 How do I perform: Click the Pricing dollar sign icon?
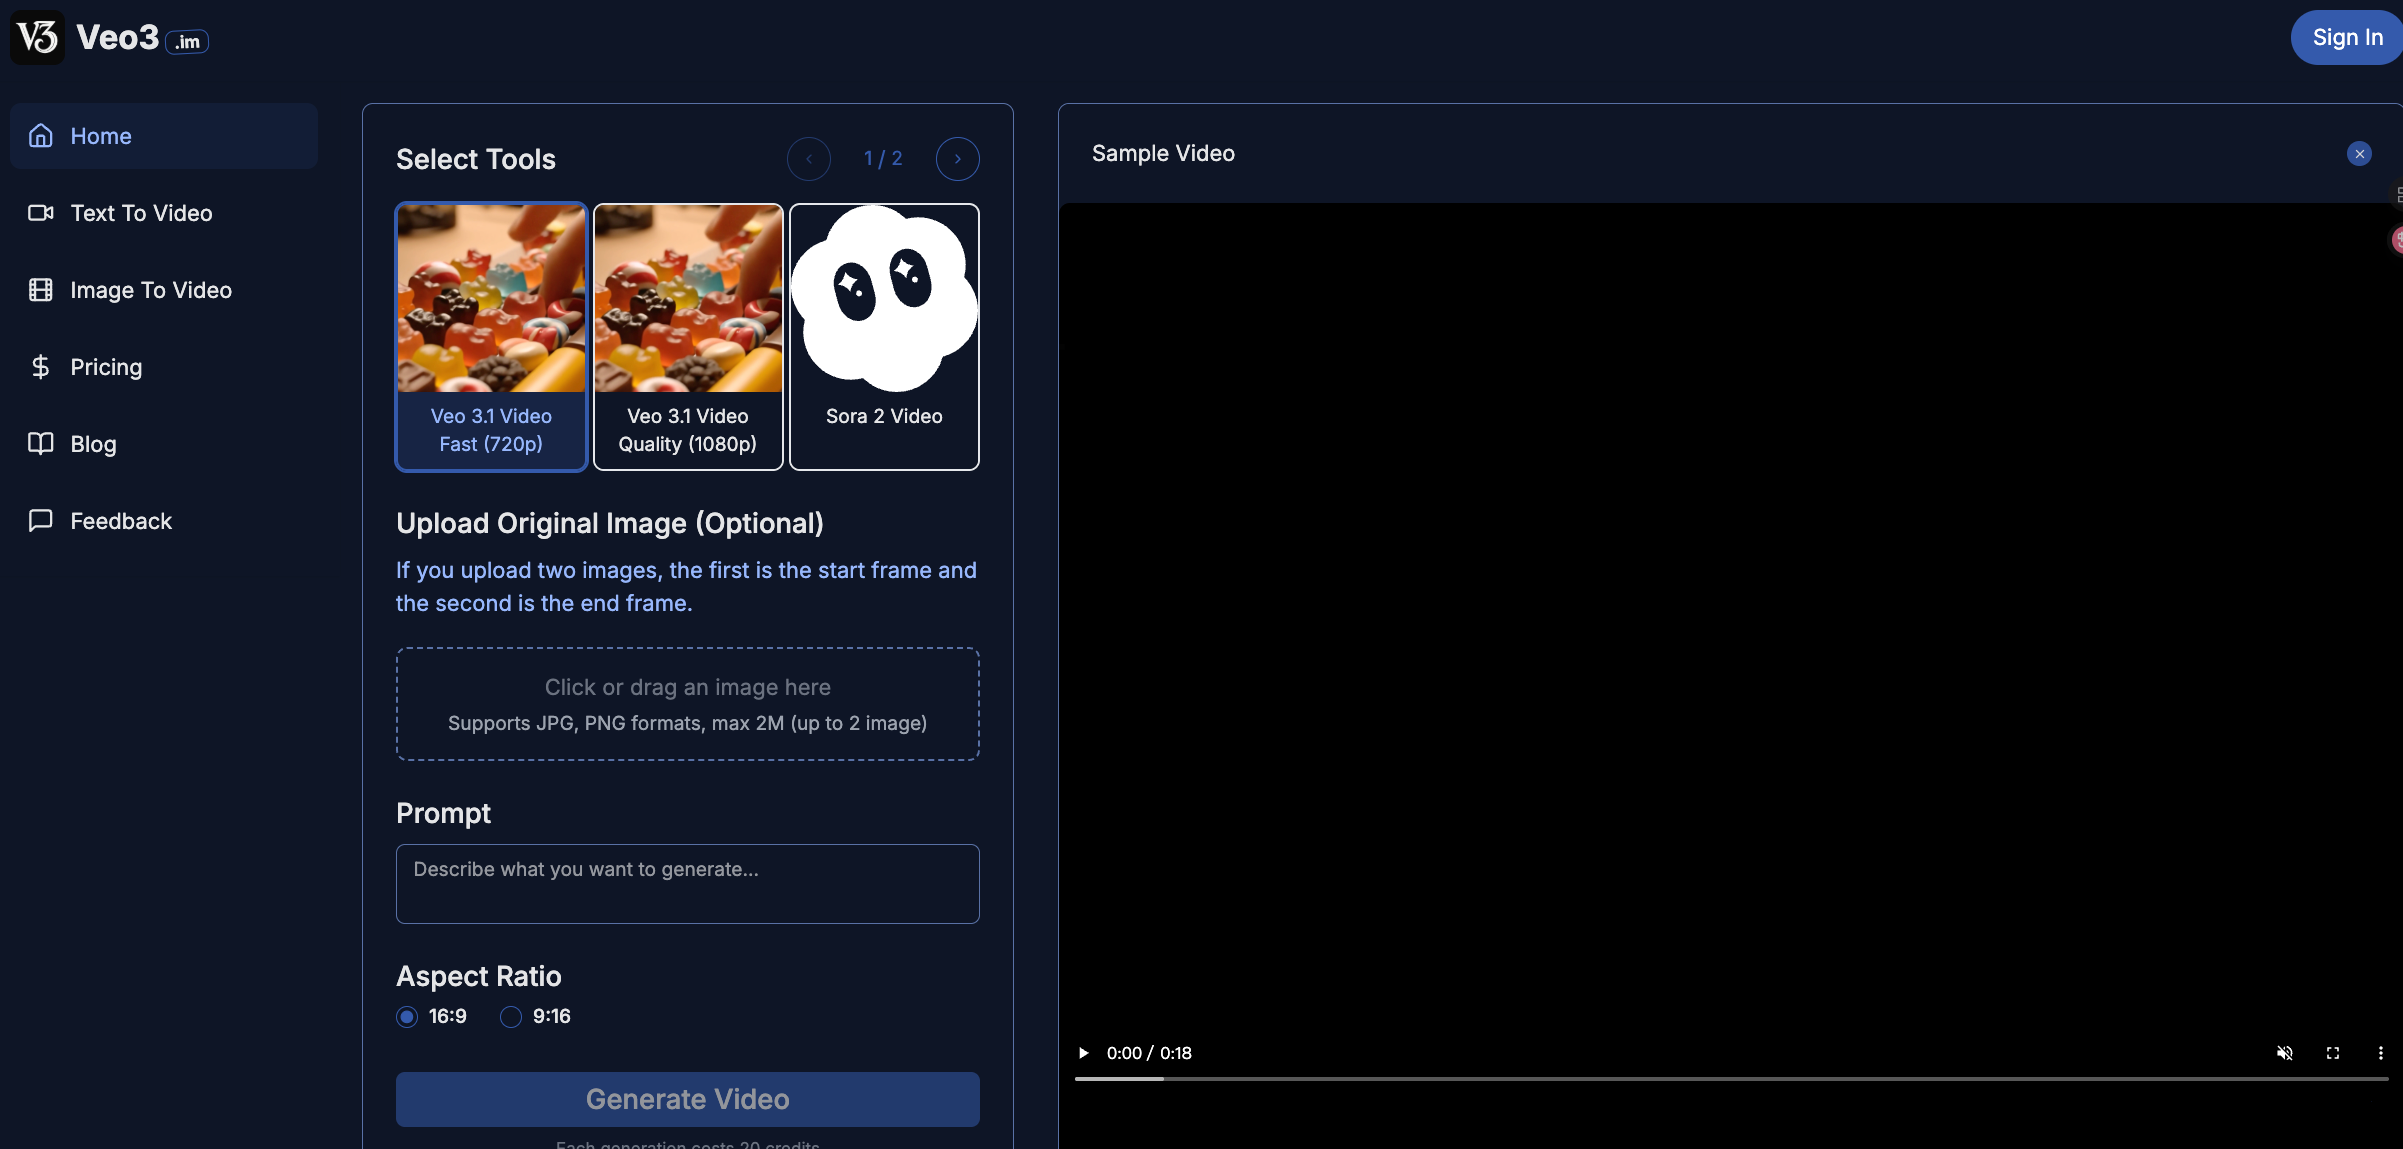(x=40, y=367)
